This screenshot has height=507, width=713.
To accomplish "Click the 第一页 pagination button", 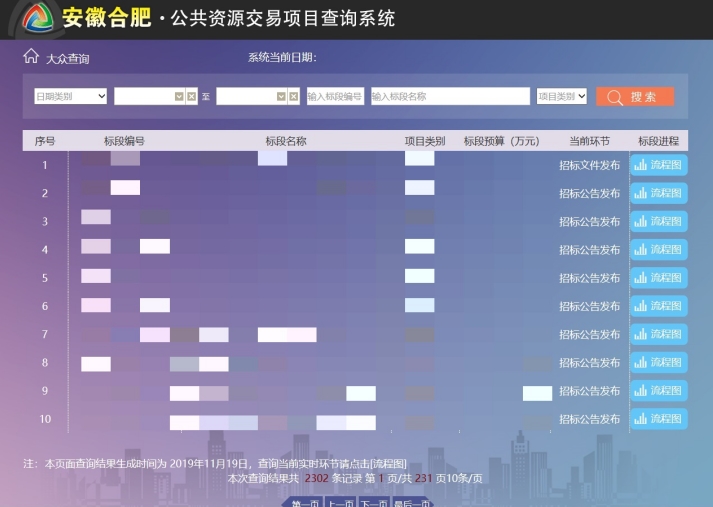I will point(305,503).
